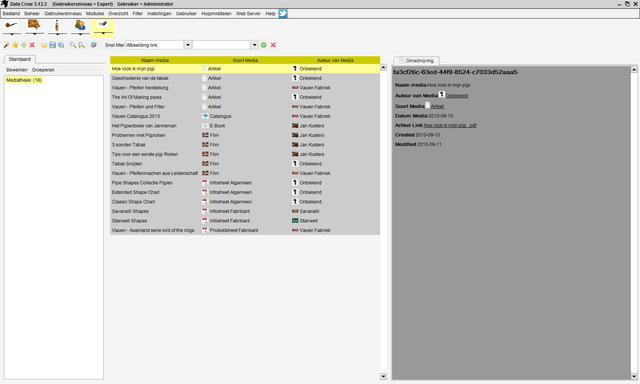Click the copy documents toolbar icon
This screenshot has width=640, height=384.
61,45
